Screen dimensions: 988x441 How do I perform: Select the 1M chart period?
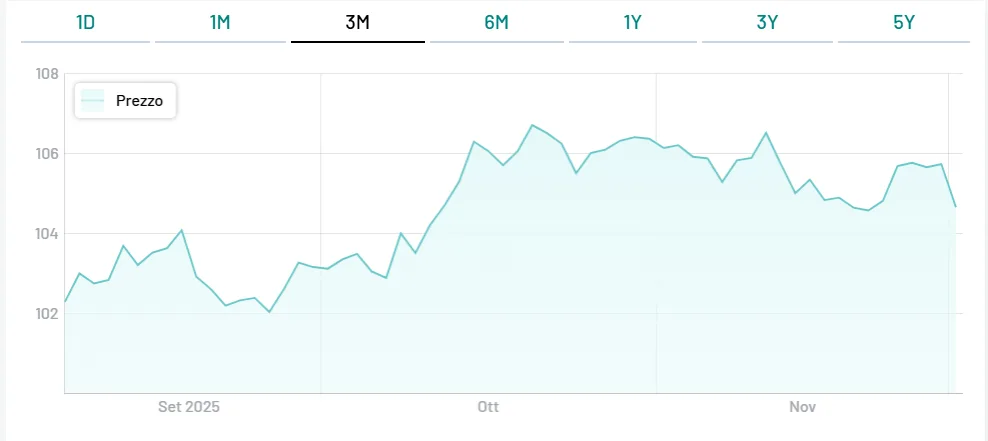(x=220, y=22)
